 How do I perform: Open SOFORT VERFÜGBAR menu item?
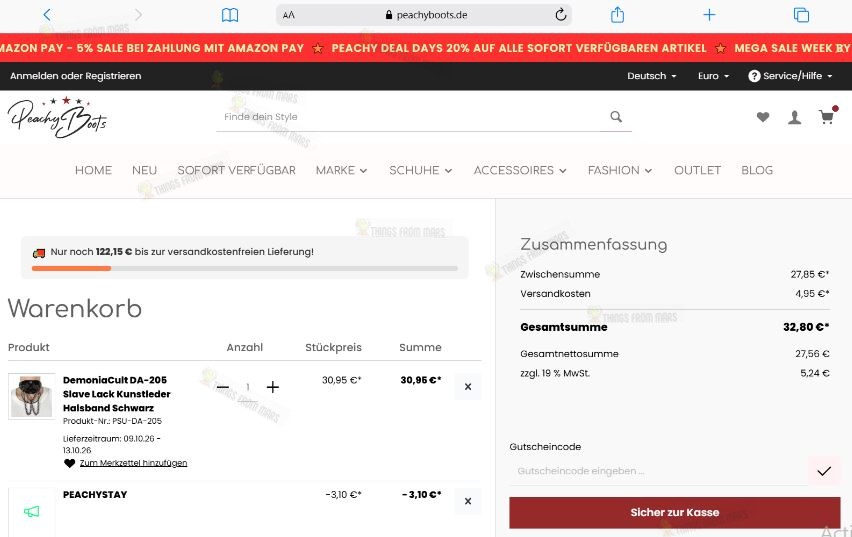236,170
